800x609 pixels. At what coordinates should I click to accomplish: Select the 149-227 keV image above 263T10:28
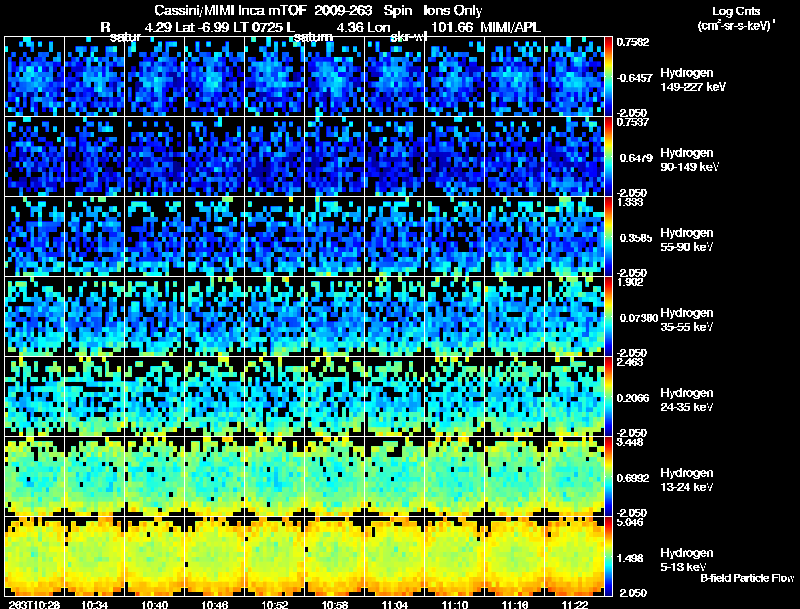click(35, 77)
